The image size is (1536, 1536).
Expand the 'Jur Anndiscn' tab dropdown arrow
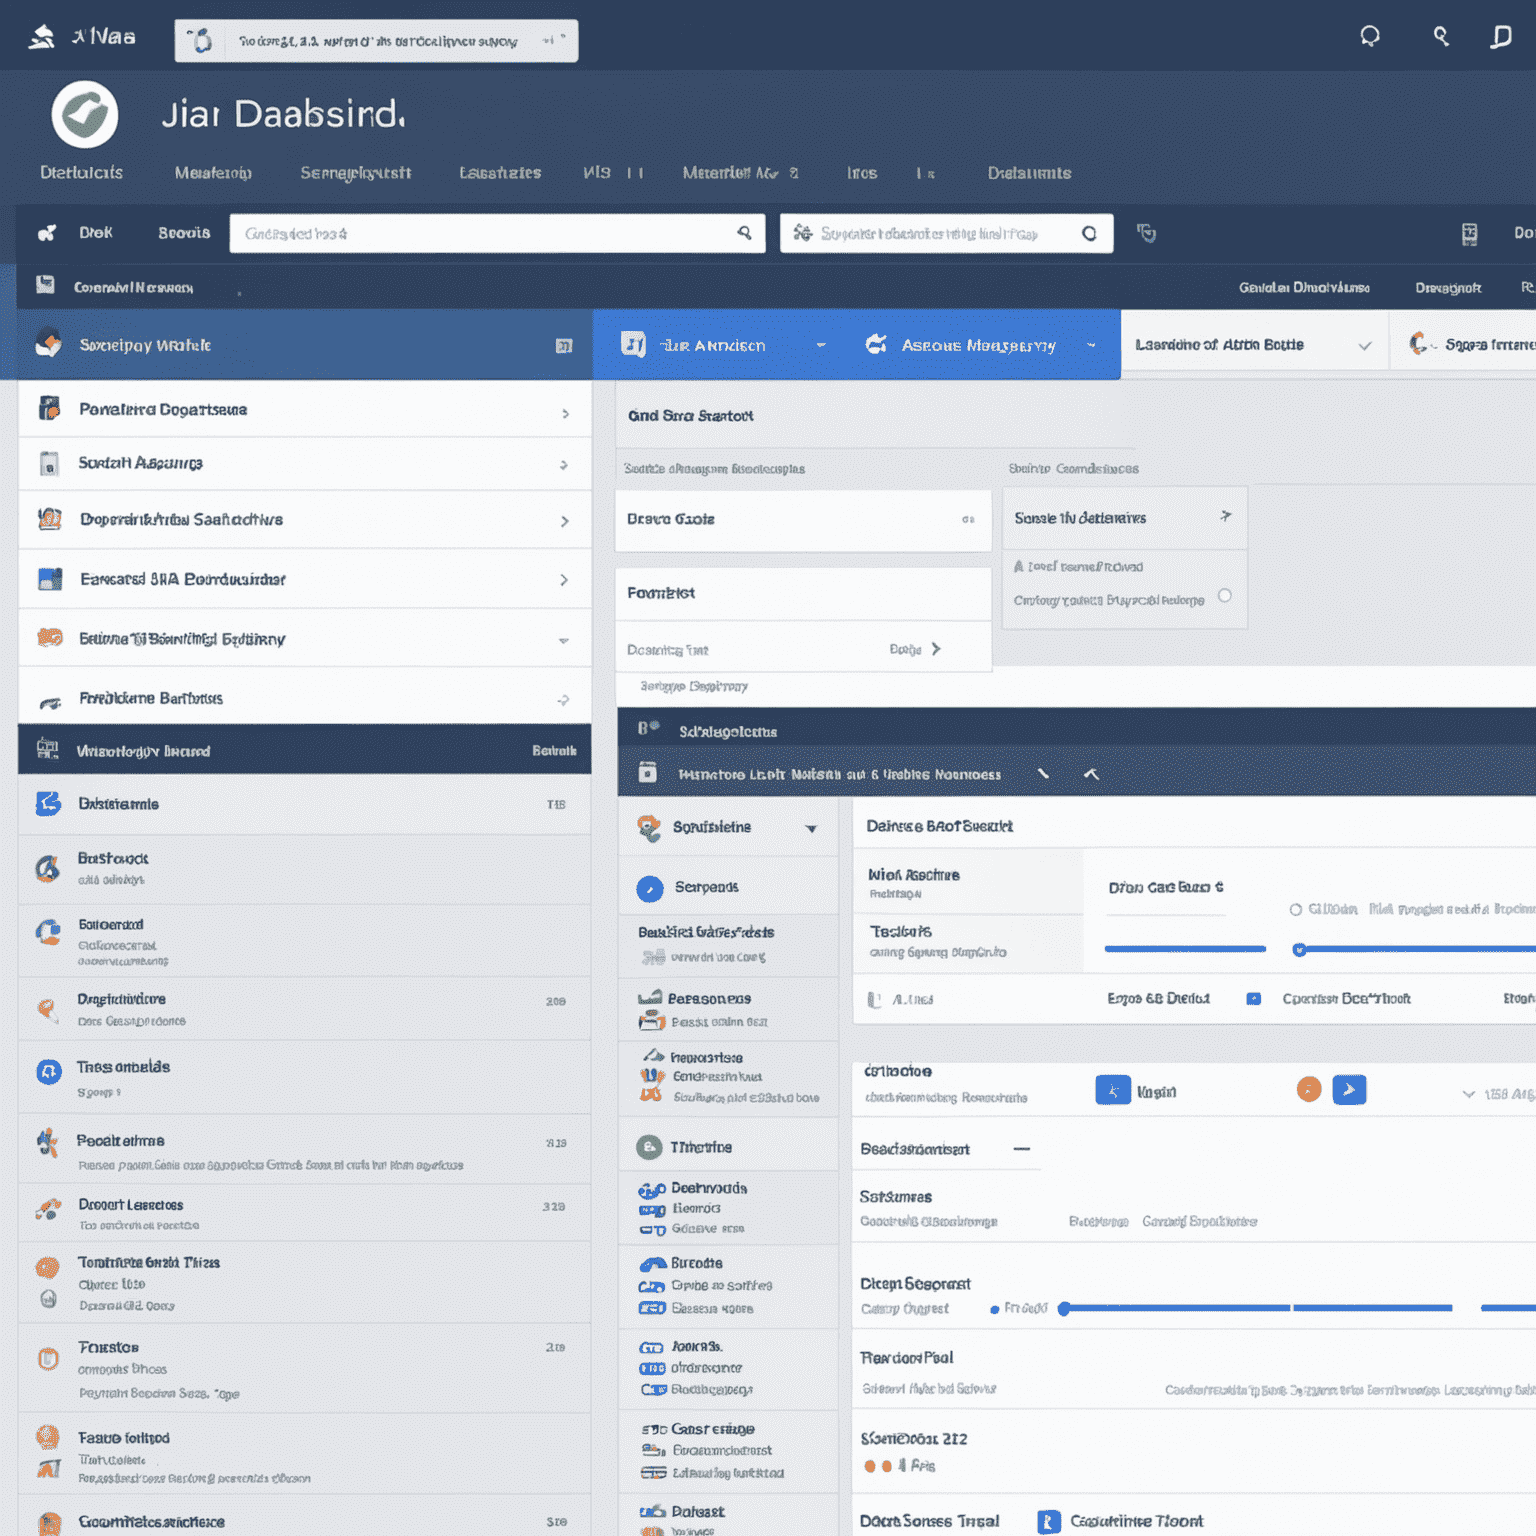click(821, 345)
